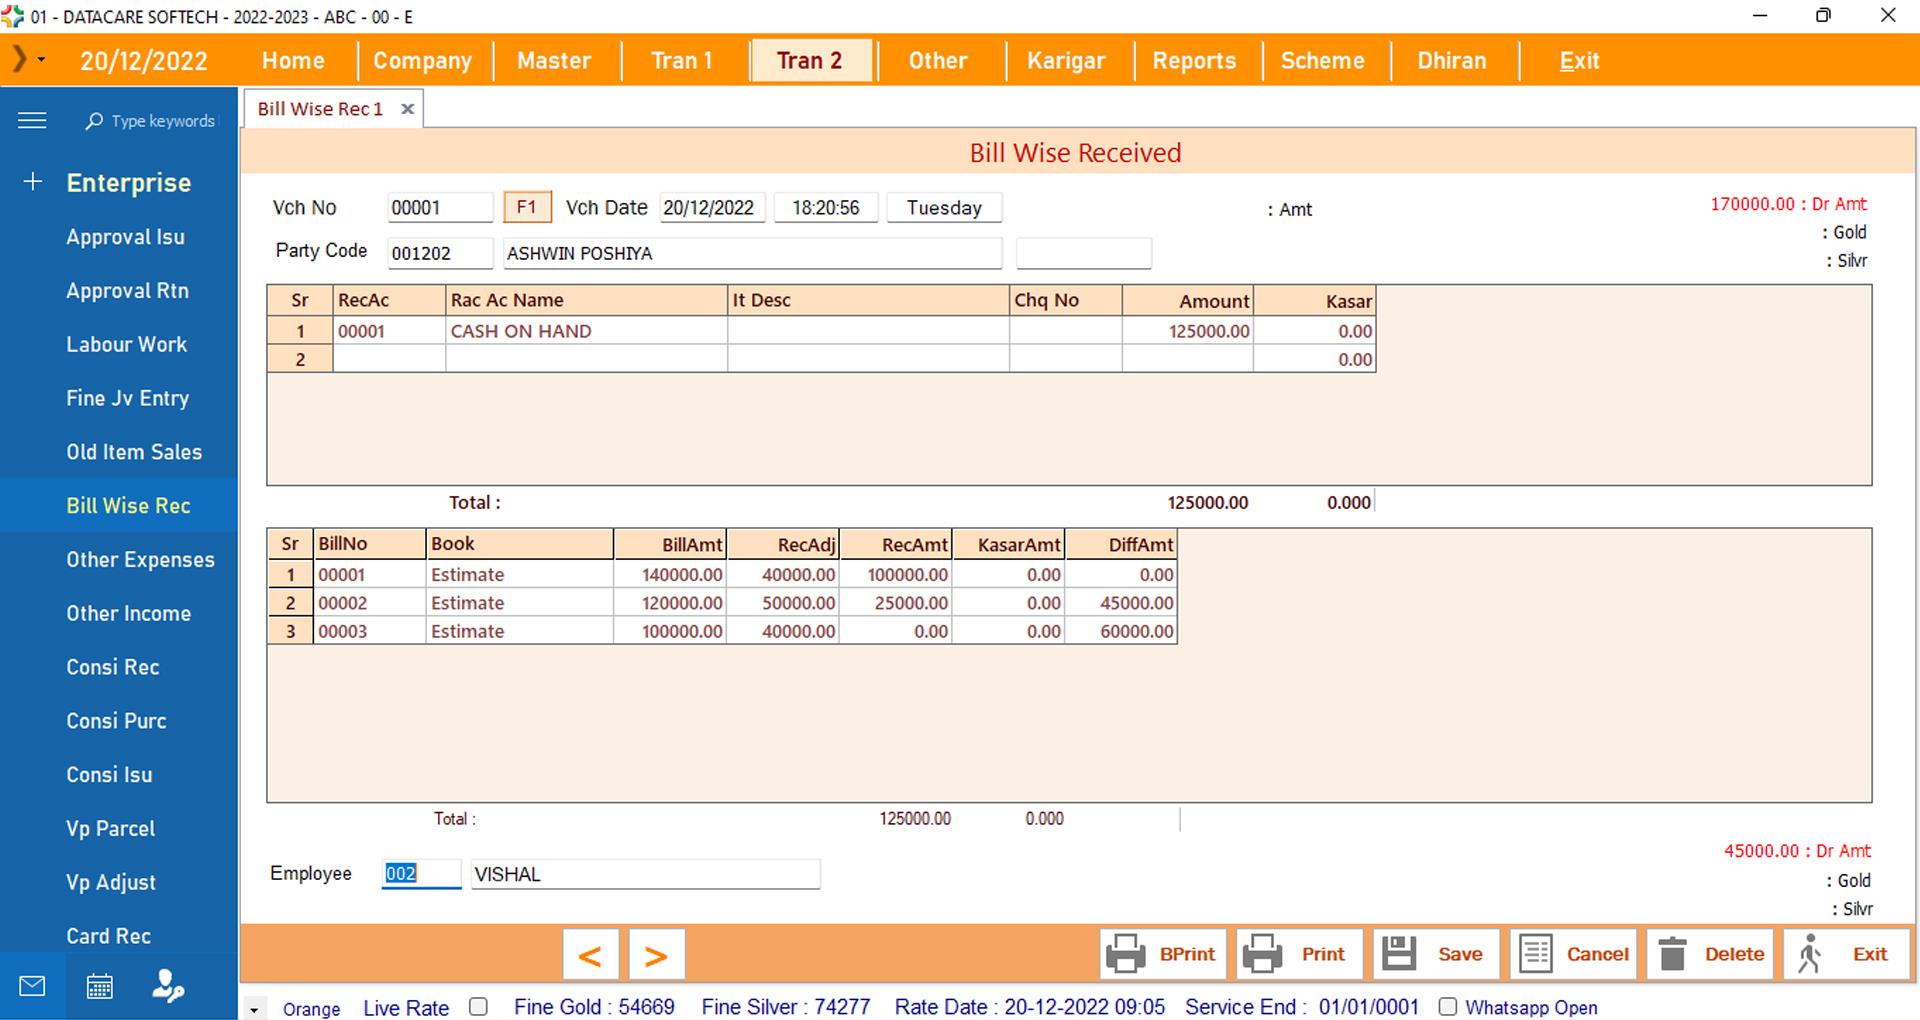Viewport: 1920px width, 1020px height.
Task: Open the Orange theme dropdown arrow
Action: (254, 1009)
